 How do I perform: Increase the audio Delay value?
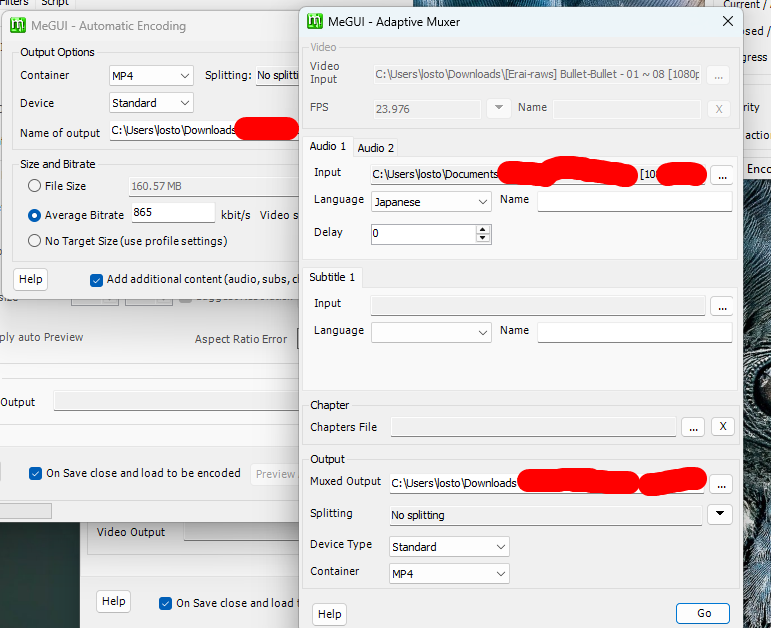click(x=483, y=230)
